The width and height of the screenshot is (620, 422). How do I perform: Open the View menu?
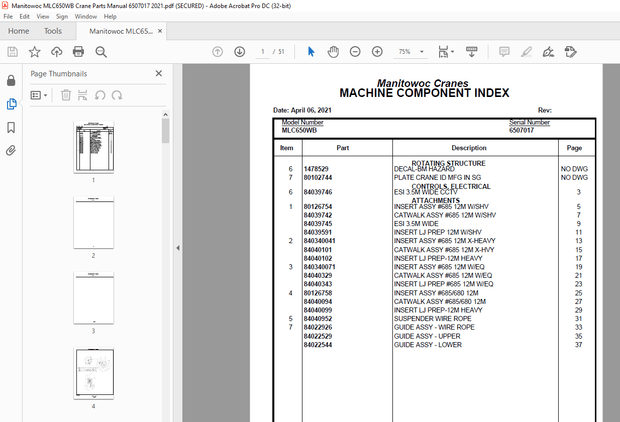pos(43,17)
